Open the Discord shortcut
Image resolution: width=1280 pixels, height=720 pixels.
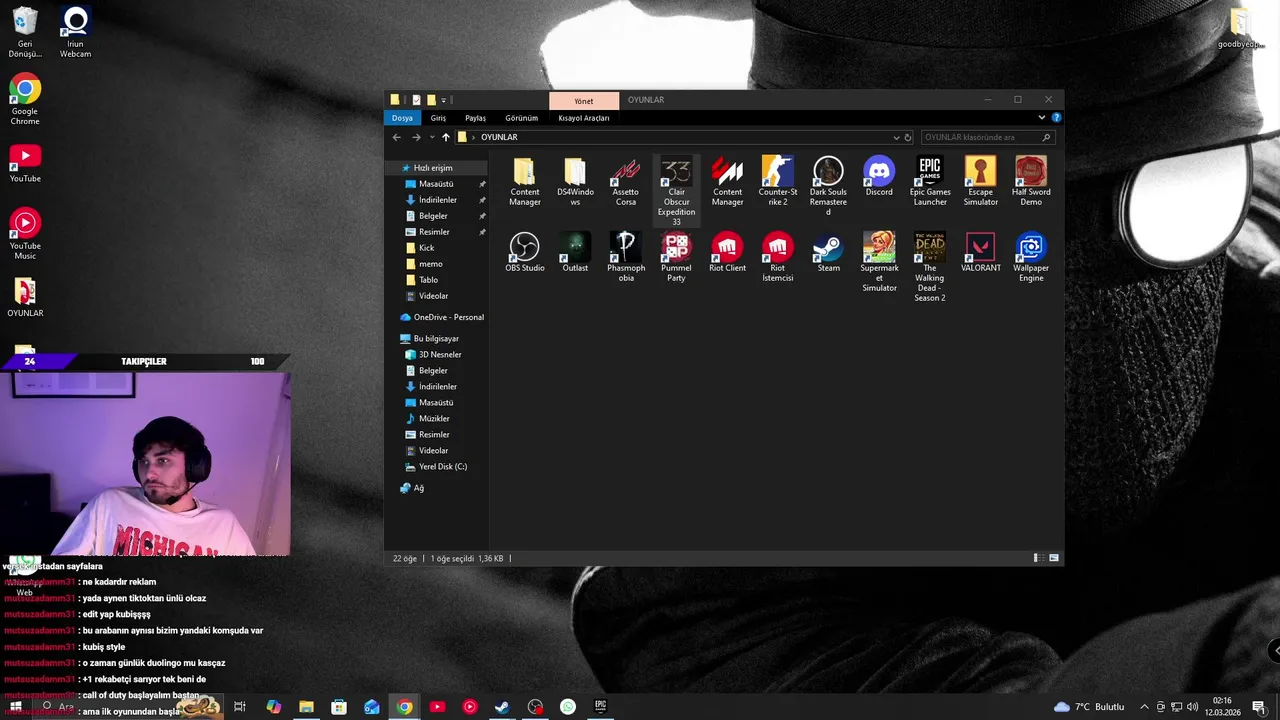(879, 176)
